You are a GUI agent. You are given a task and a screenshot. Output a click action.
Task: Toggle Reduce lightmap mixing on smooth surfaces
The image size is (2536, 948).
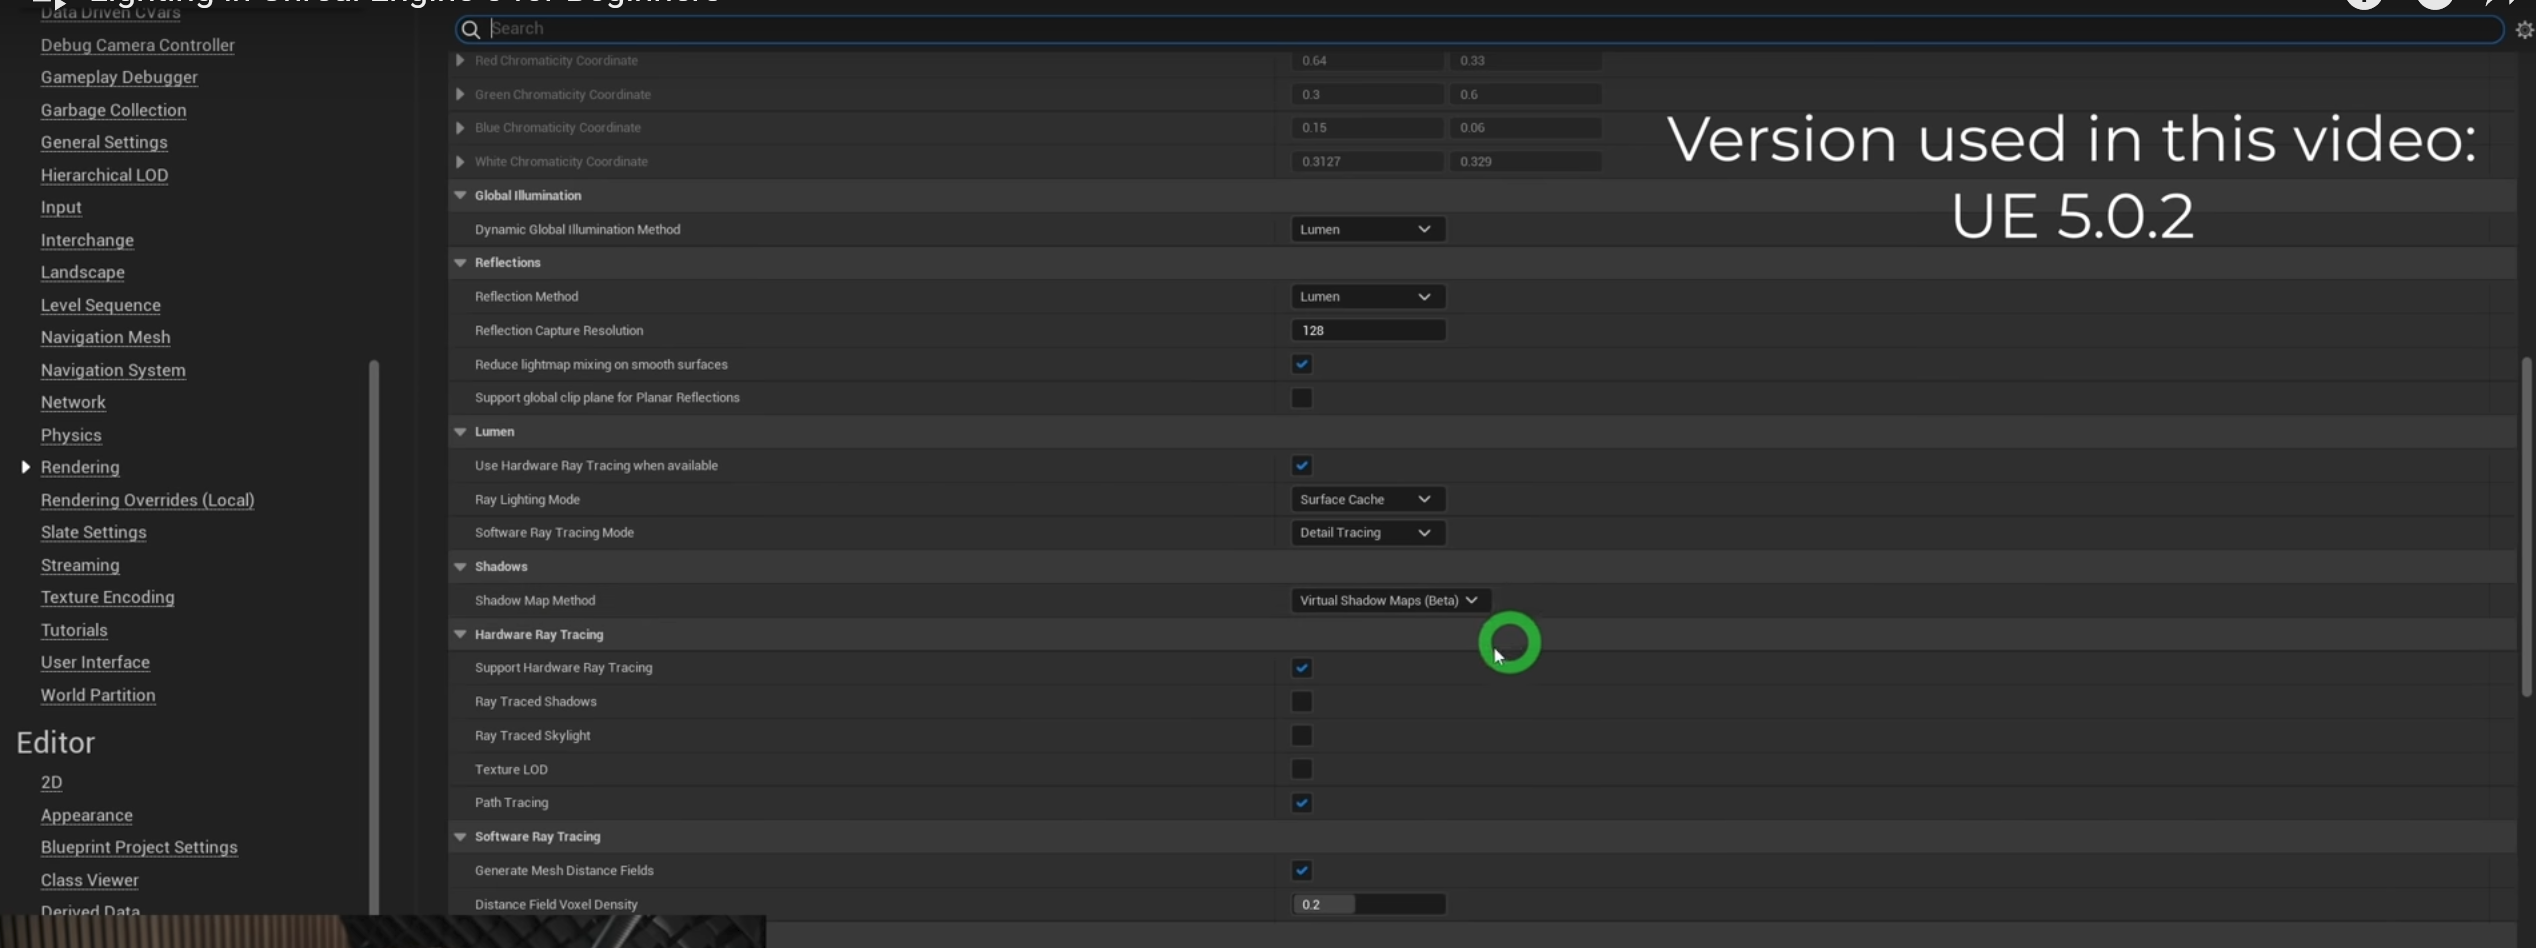[x=1301, y=364]
